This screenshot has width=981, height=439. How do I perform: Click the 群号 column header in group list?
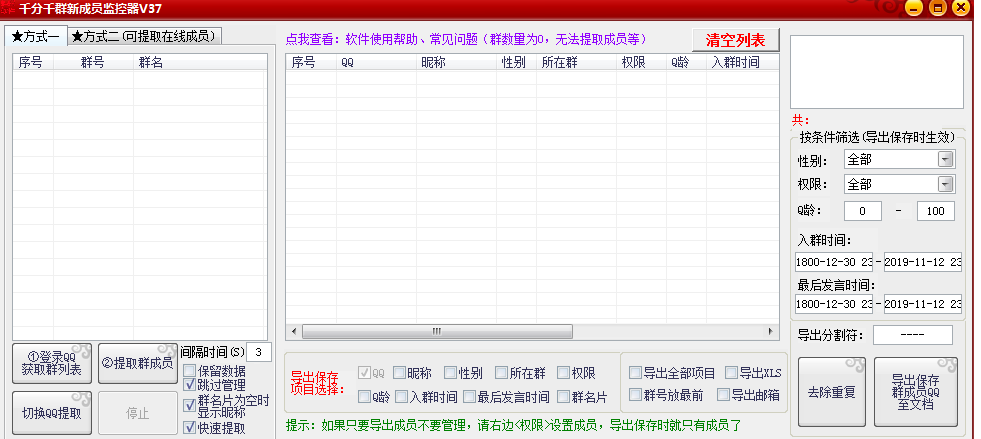click(93, 62)
